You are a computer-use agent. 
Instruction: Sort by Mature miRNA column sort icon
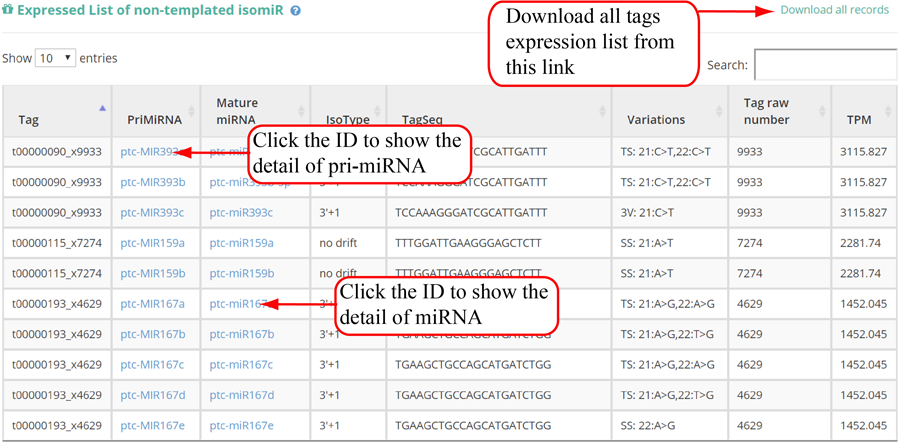(301, 111)
